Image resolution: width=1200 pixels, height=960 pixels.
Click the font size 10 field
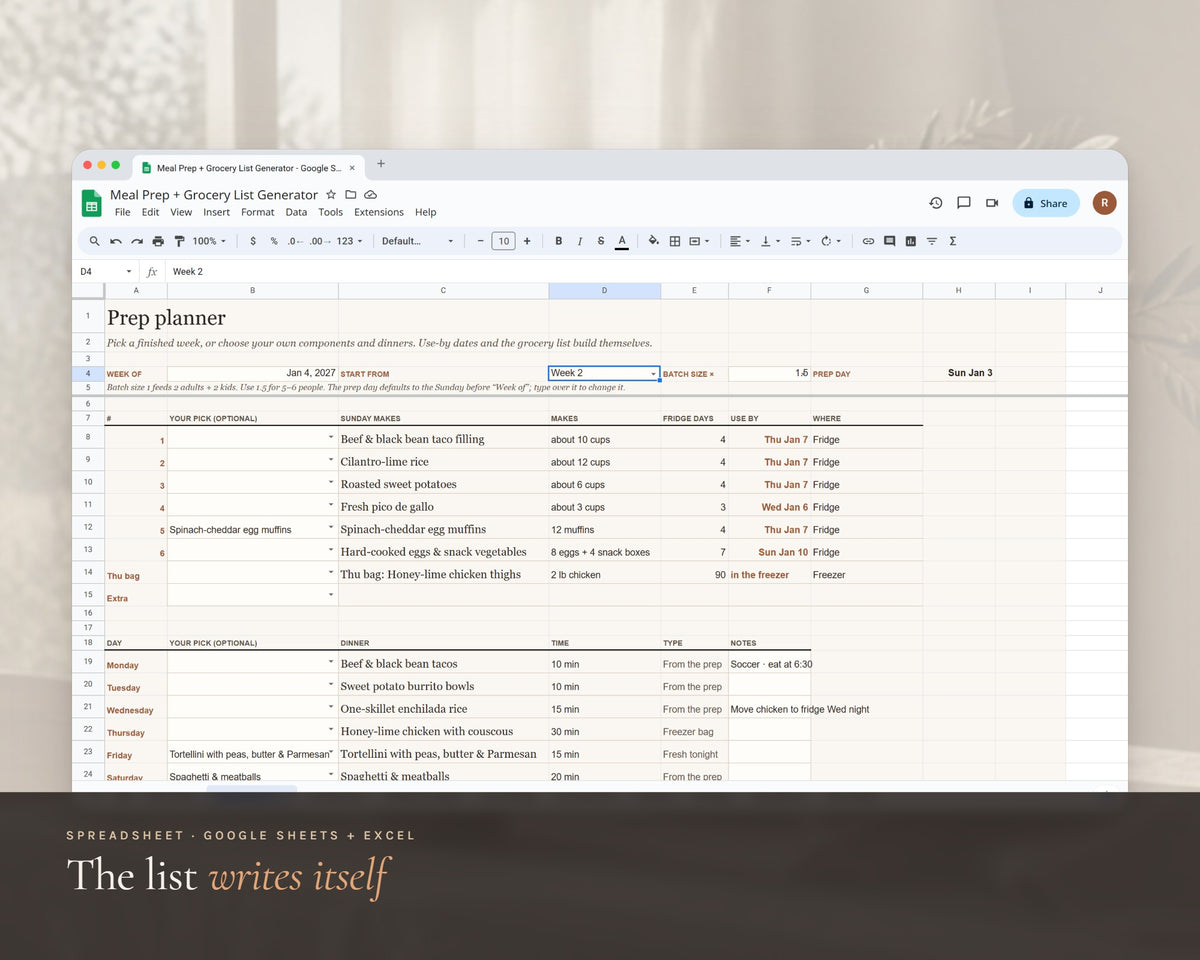pyautogui.click(x=504, y=241)
